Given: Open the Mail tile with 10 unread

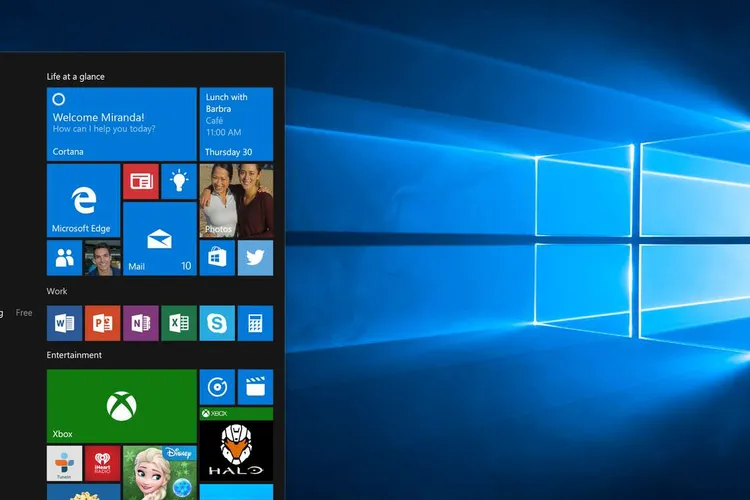Looking at the screenshot, I should [x=160, y=238].
